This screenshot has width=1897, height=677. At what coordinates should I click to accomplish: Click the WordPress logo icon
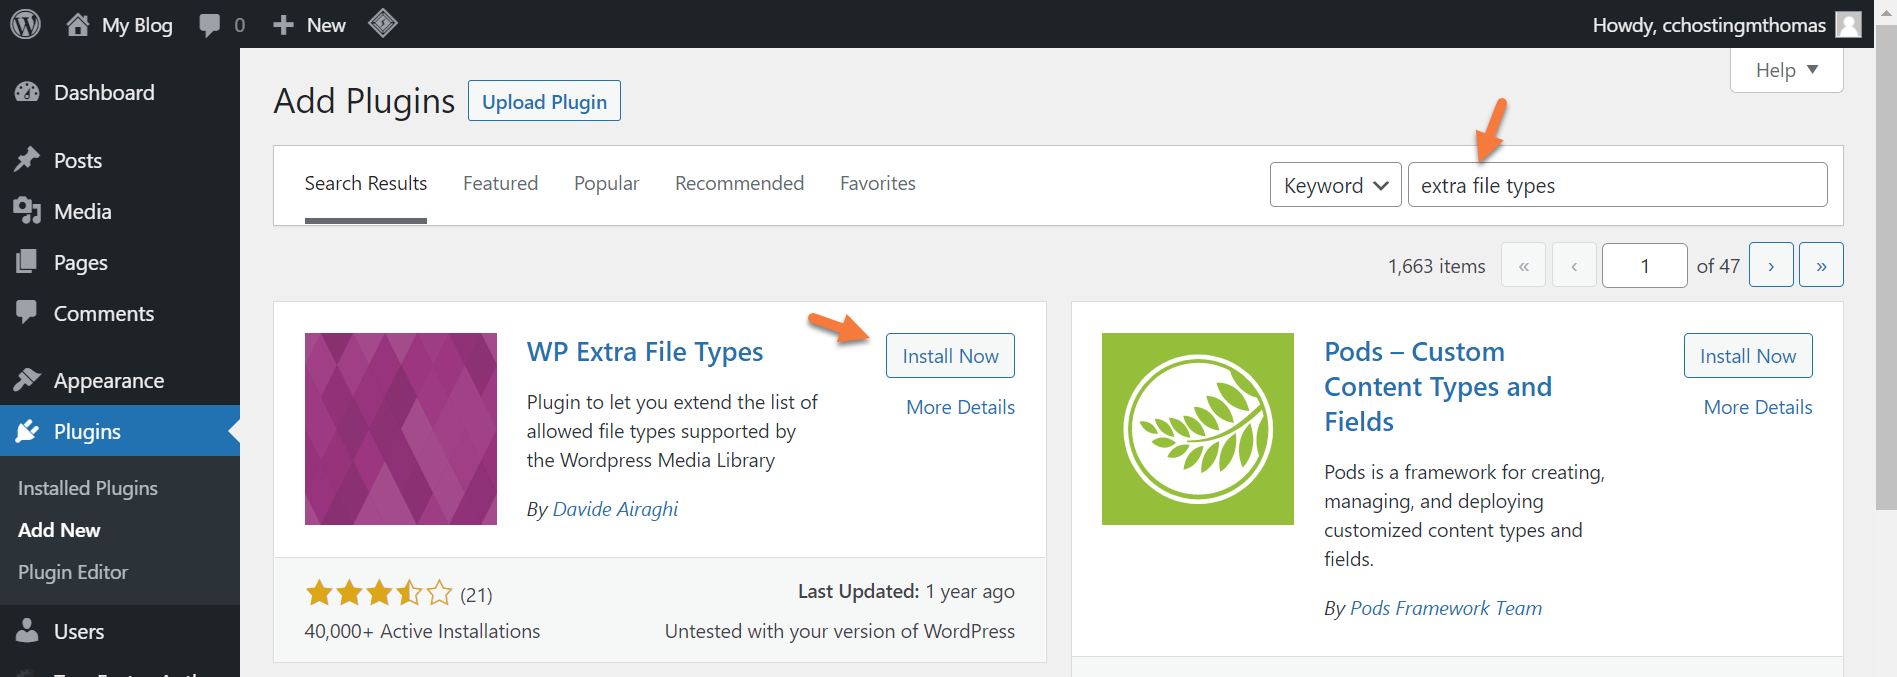click(25, 24)
